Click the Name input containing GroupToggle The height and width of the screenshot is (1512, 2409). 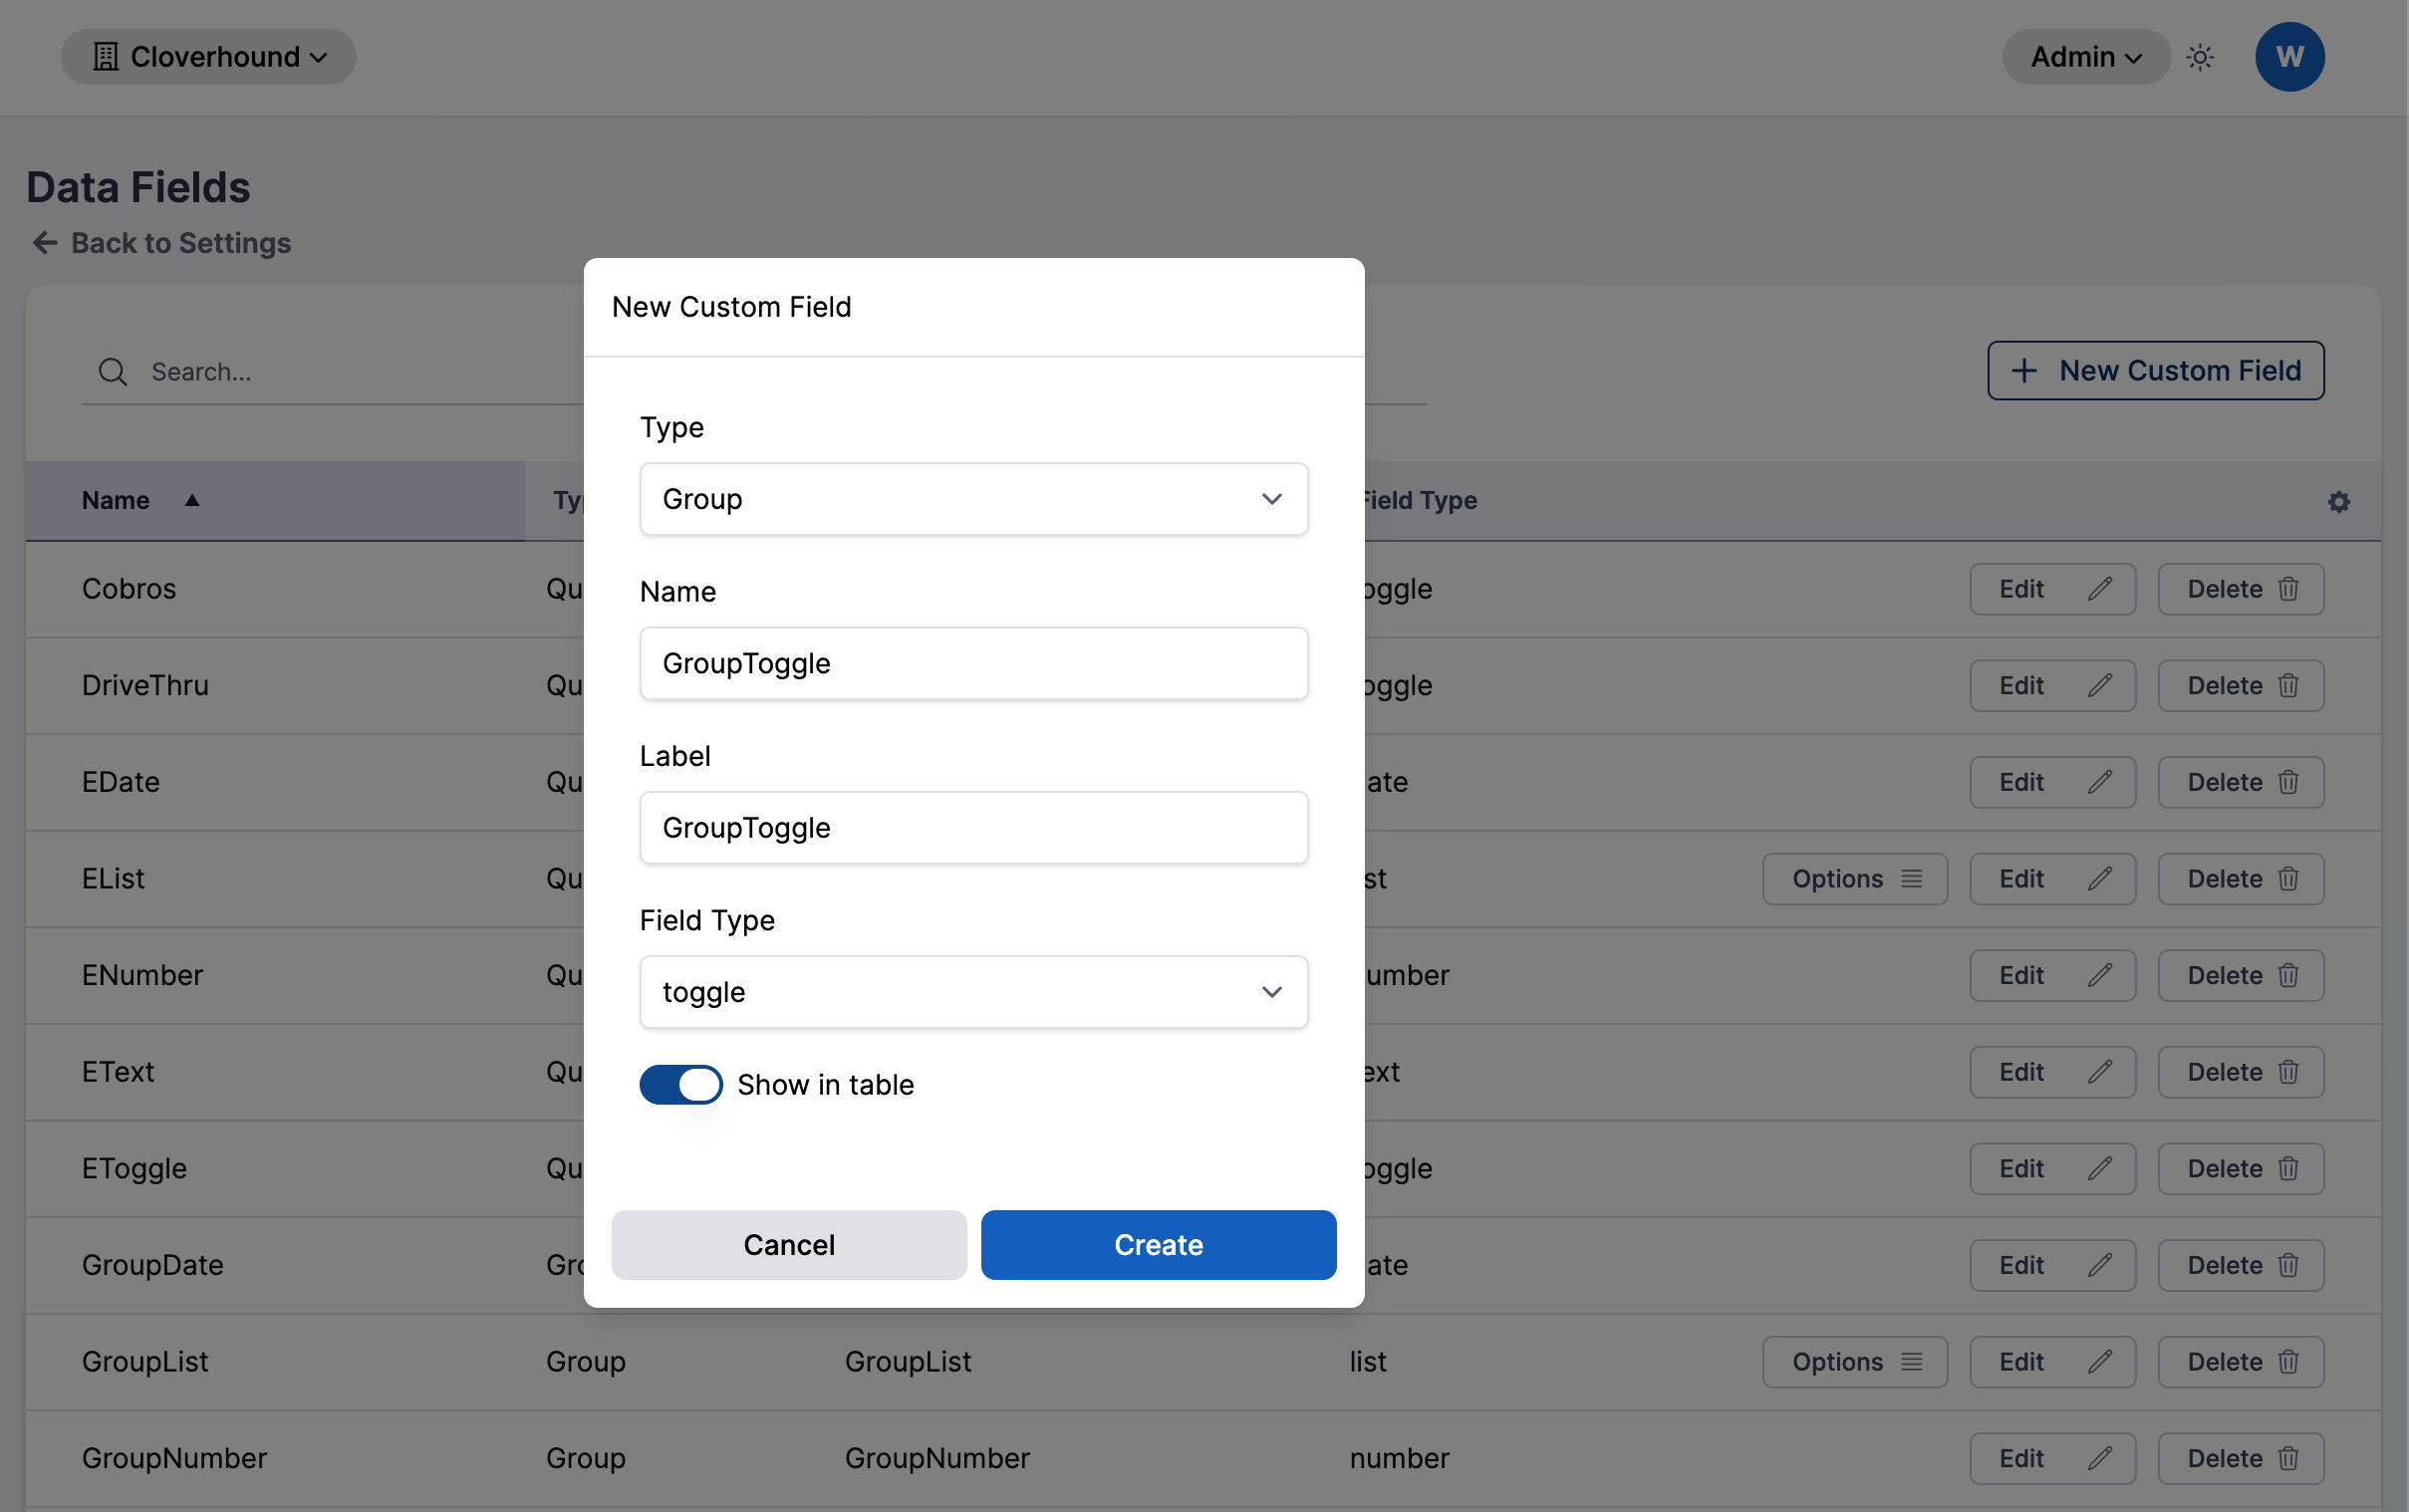coord(973,664)
